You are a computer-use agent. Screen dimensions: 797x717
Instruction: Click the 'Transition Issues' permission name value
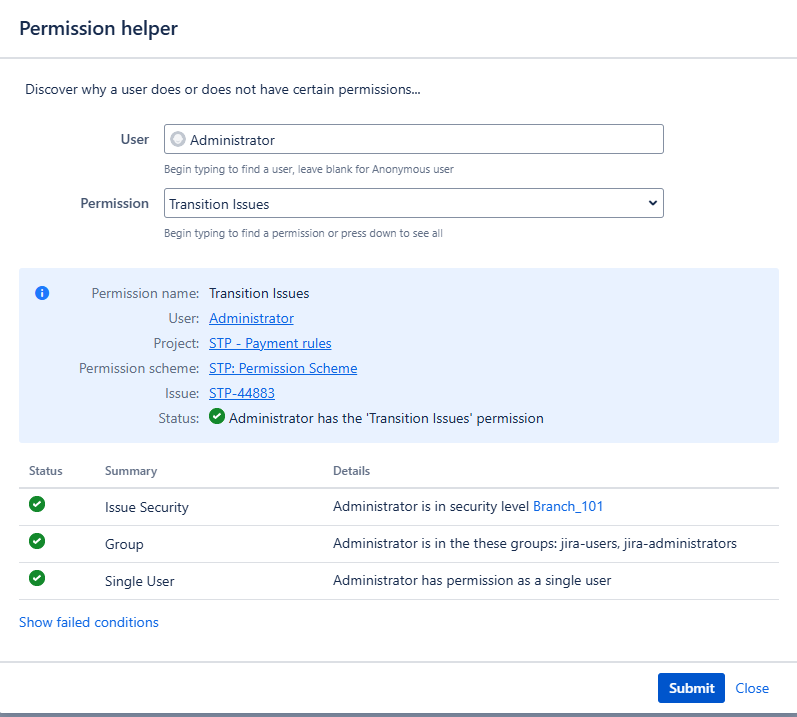point(259,294)
